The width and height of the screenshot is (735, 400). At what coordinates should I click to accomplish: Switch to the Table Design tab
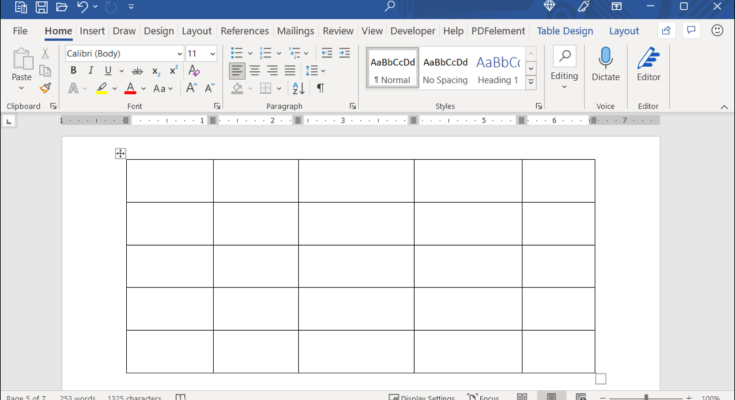(x=564, y=31)
